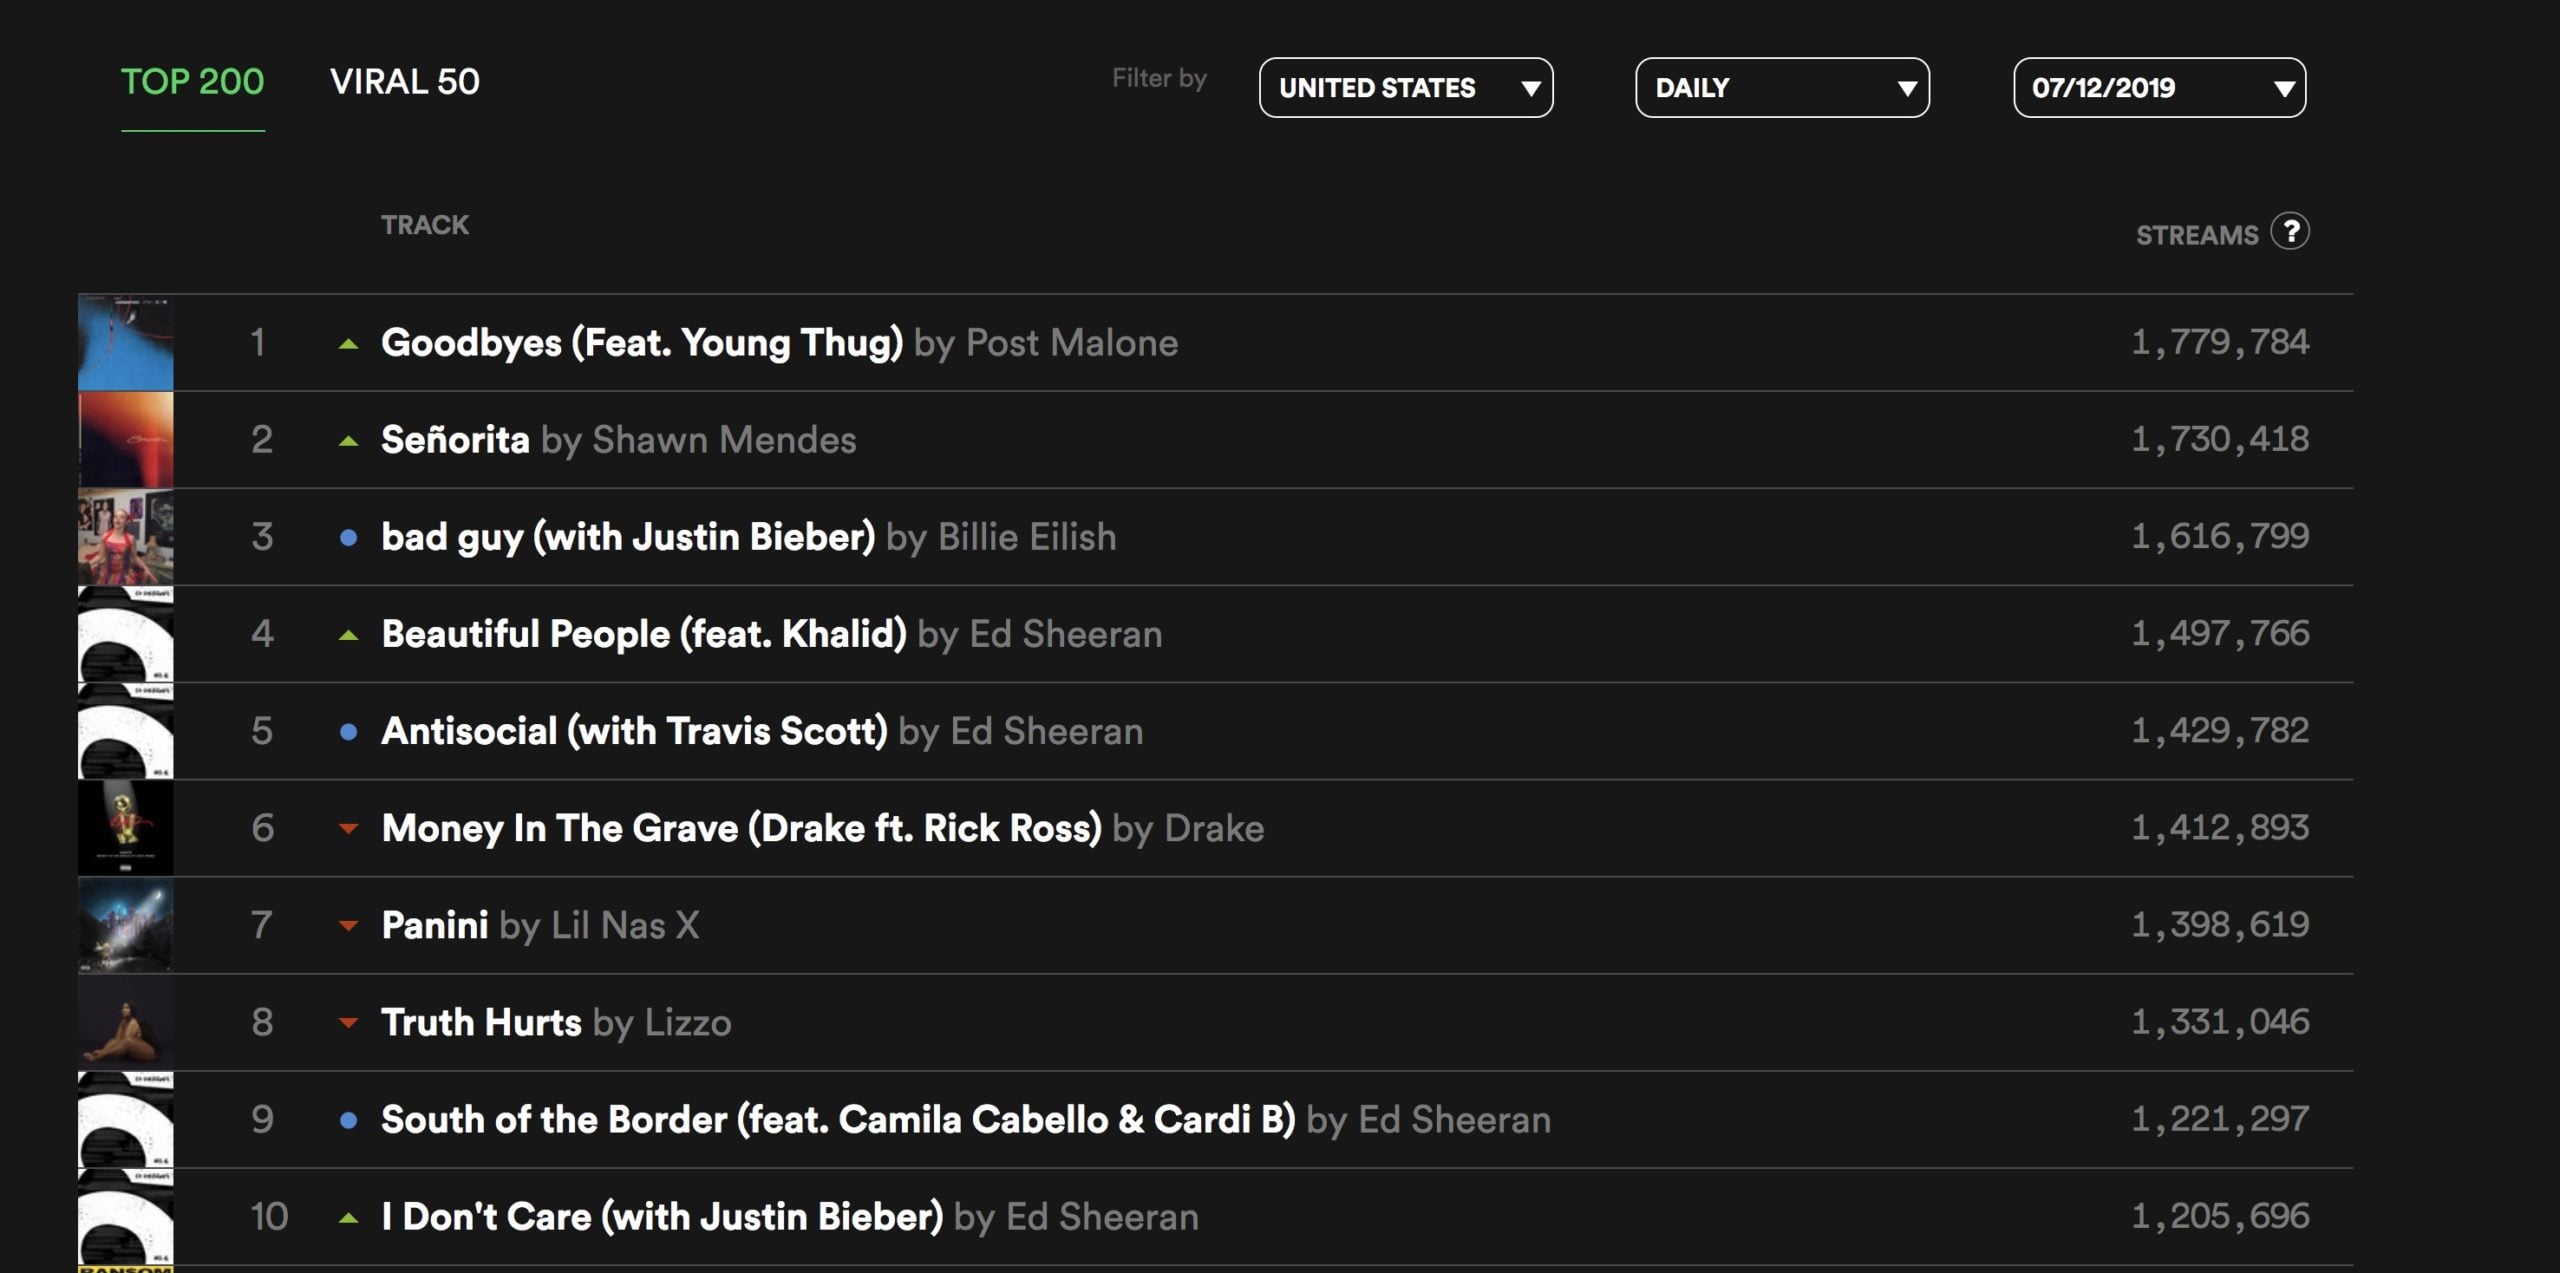Screen dimensions: 2560x1273
Task: Click red down arrow beside Truth Hurts
Action: pyautogui.click(x=348, y=1023)
